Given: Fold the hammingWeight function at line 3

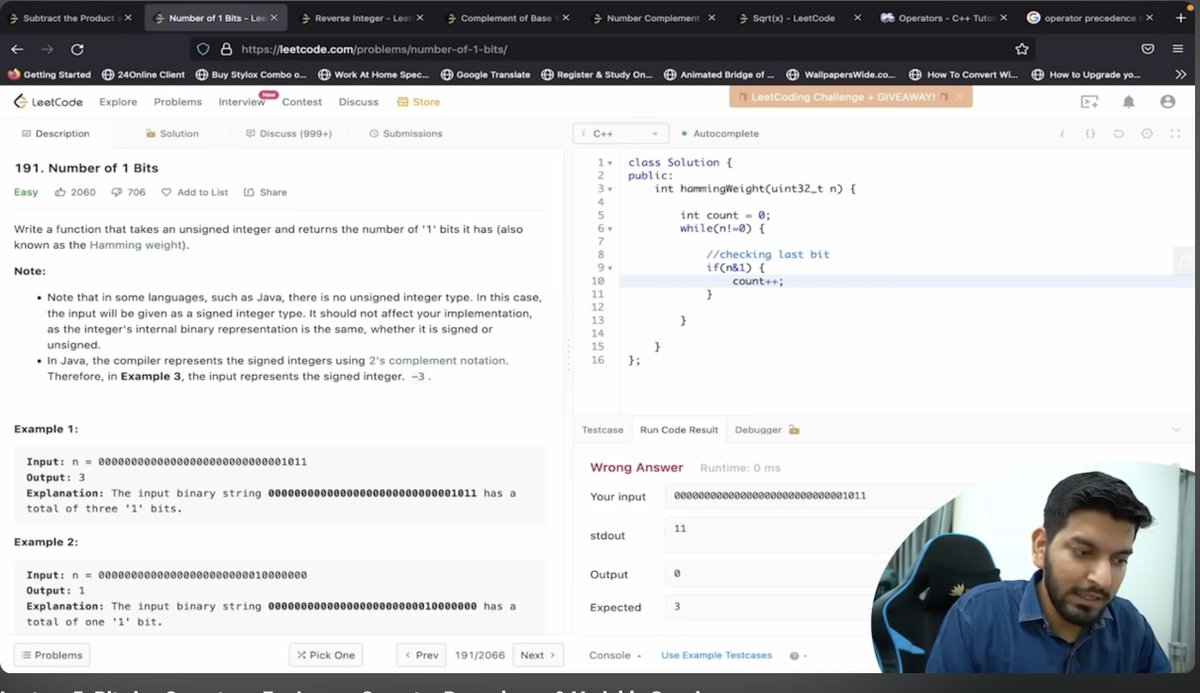Looking at the screenshot, I should [x=610, y=189].
